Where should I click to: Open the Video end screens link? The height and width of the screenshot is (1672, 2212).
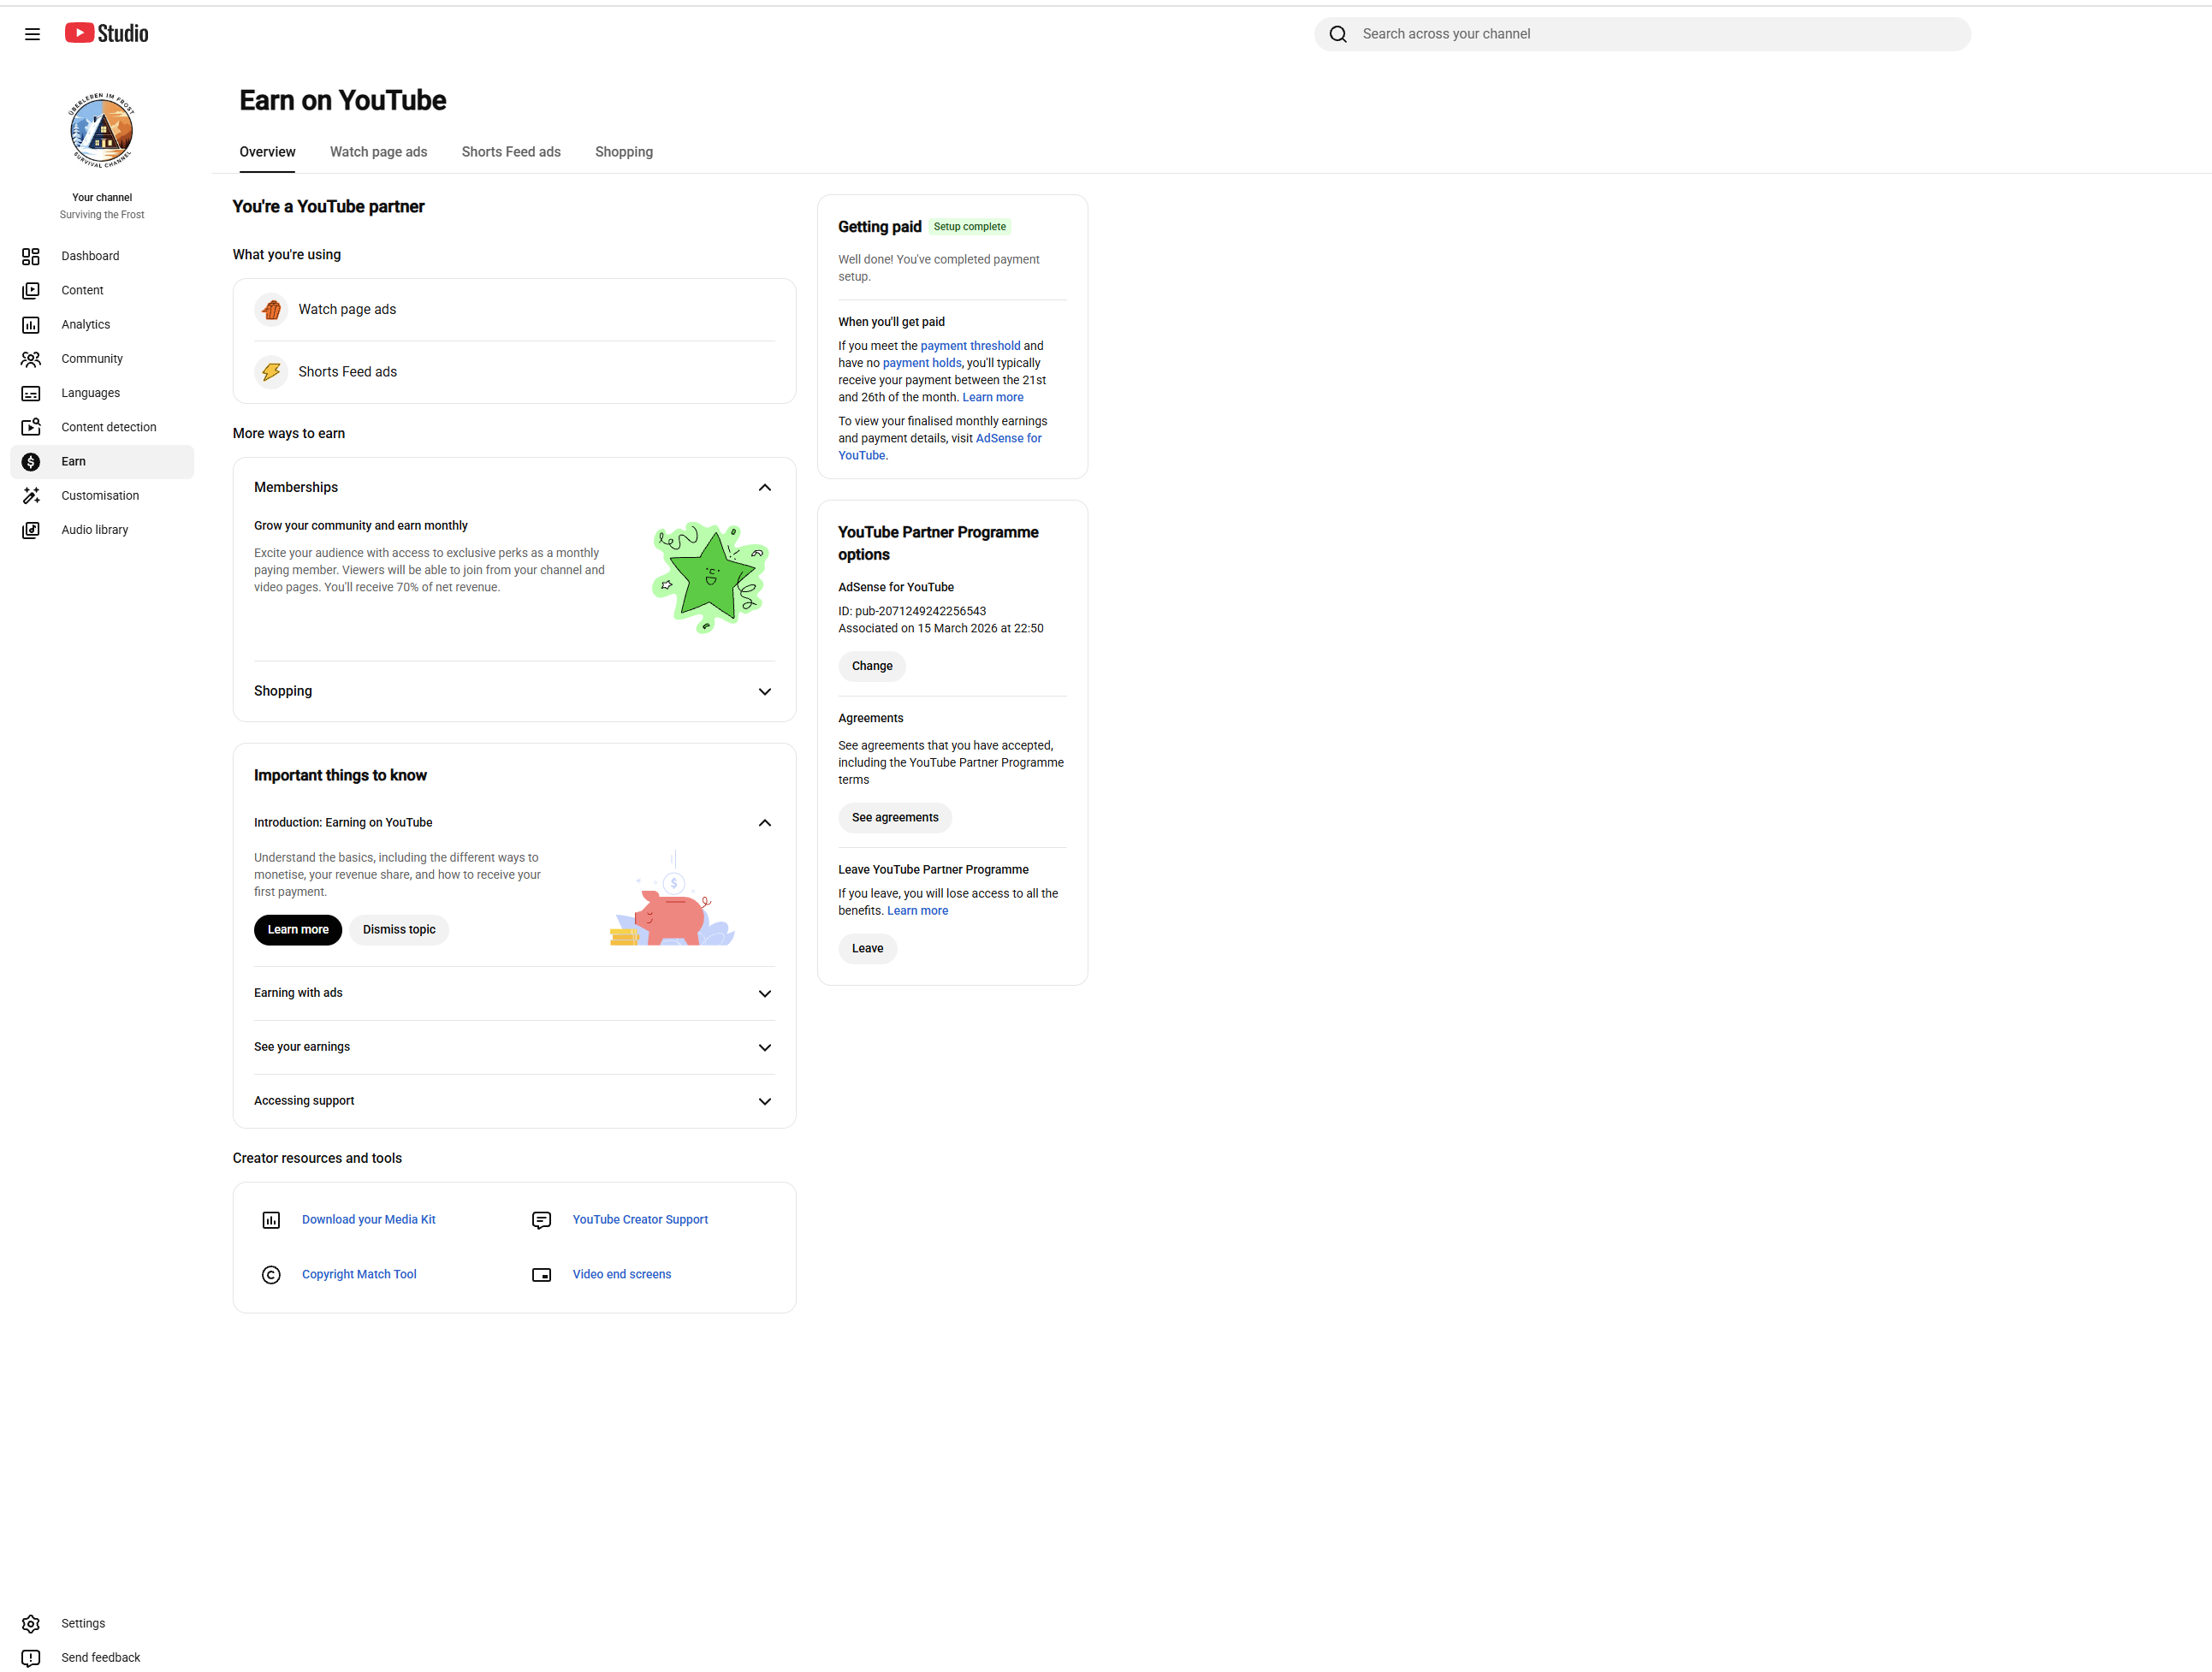(622, 1274)
